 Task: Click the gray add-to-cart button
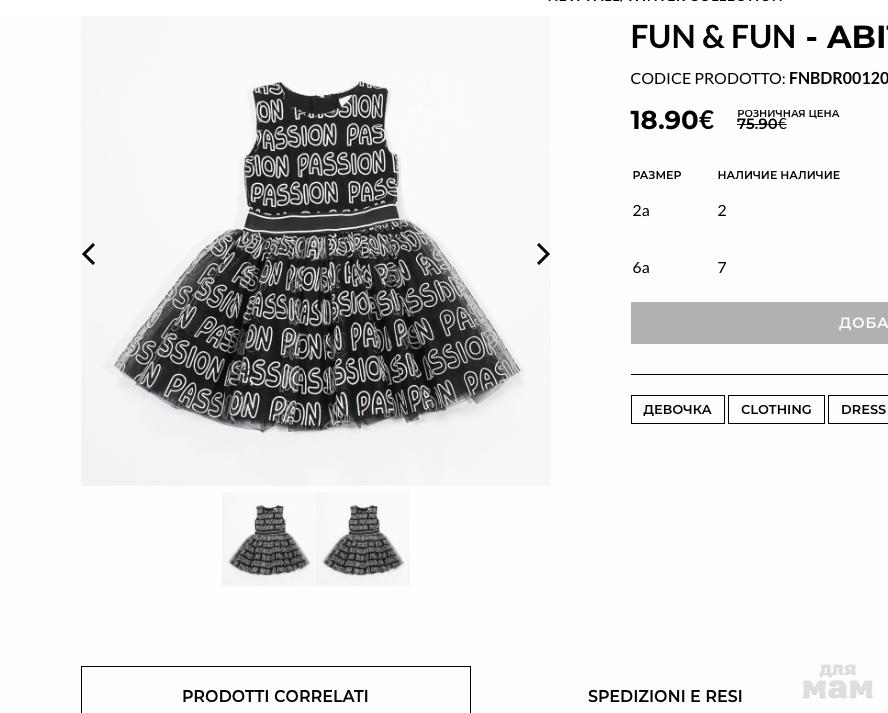click(x=759, y=323)
